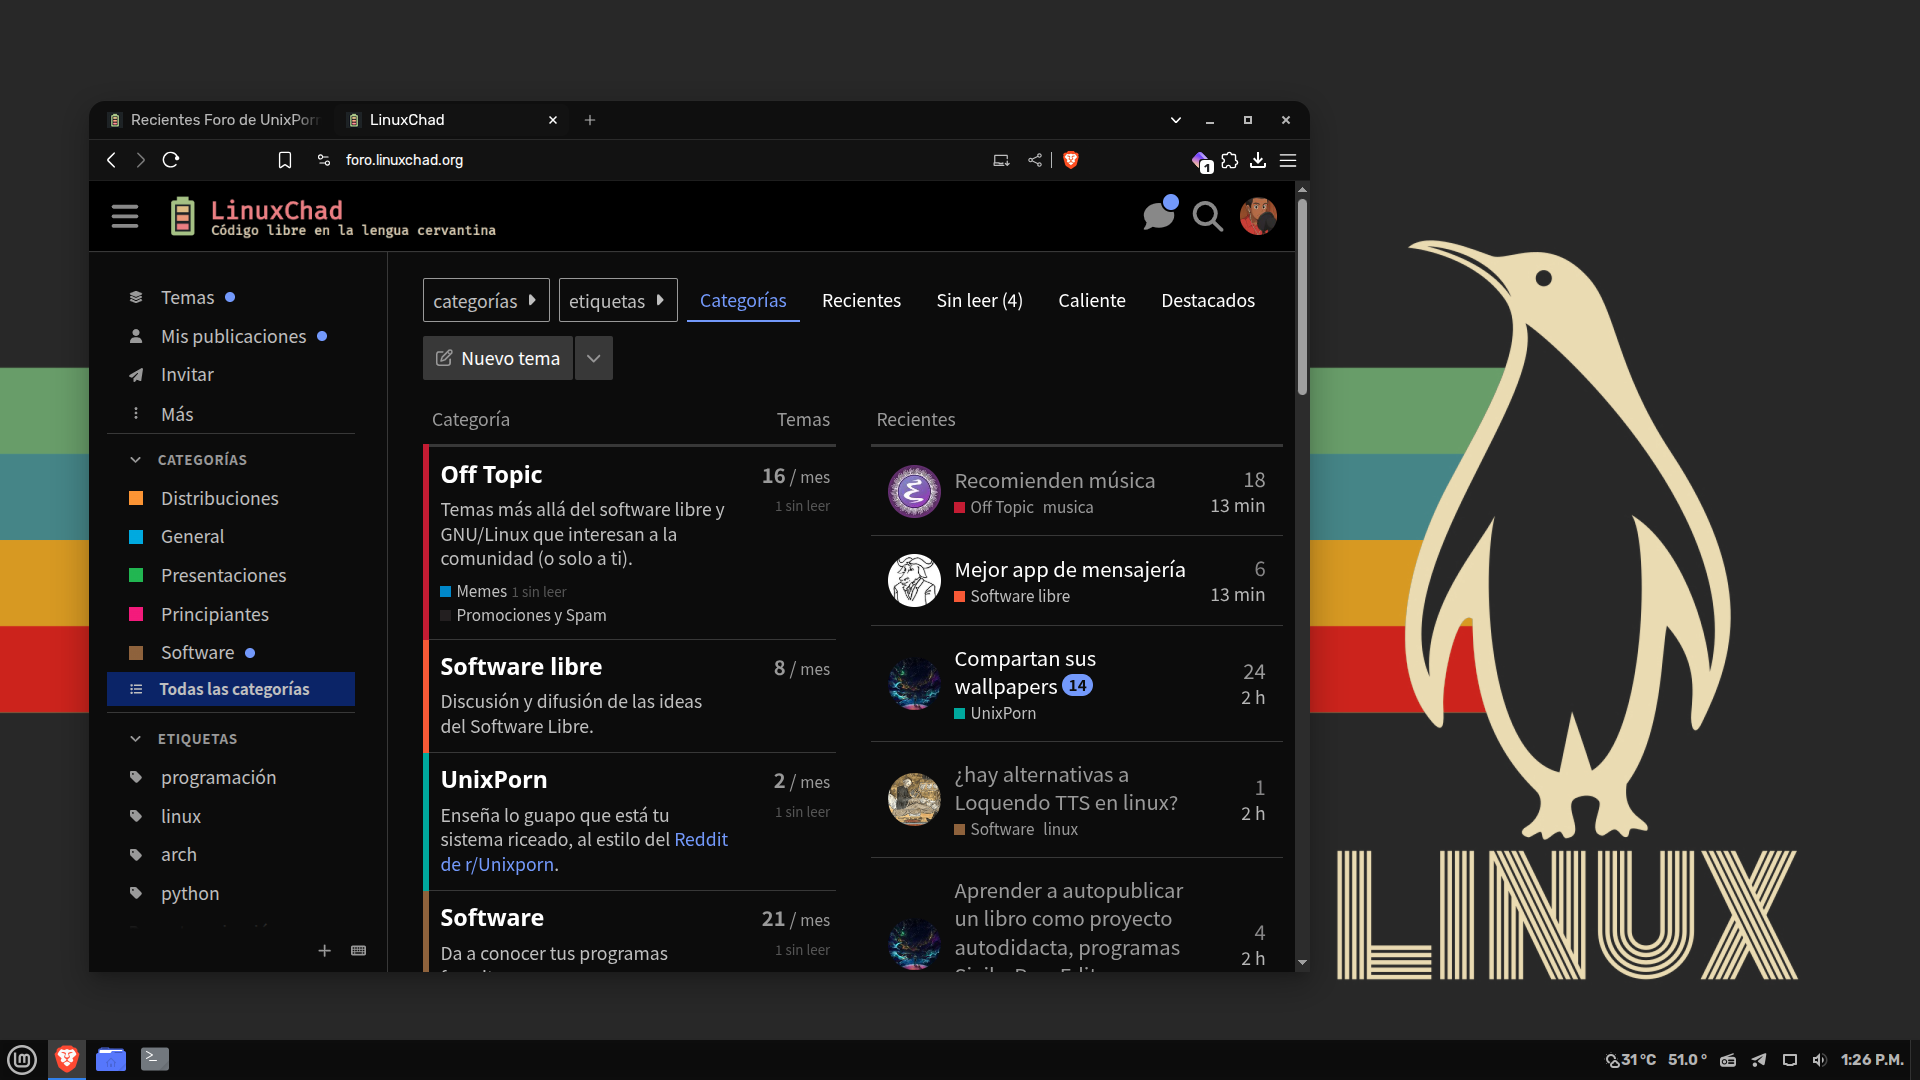Viewport: 1920px width, 1080px height.
Task: Open the Presentaciones category
Action: [x=223, y=576]
